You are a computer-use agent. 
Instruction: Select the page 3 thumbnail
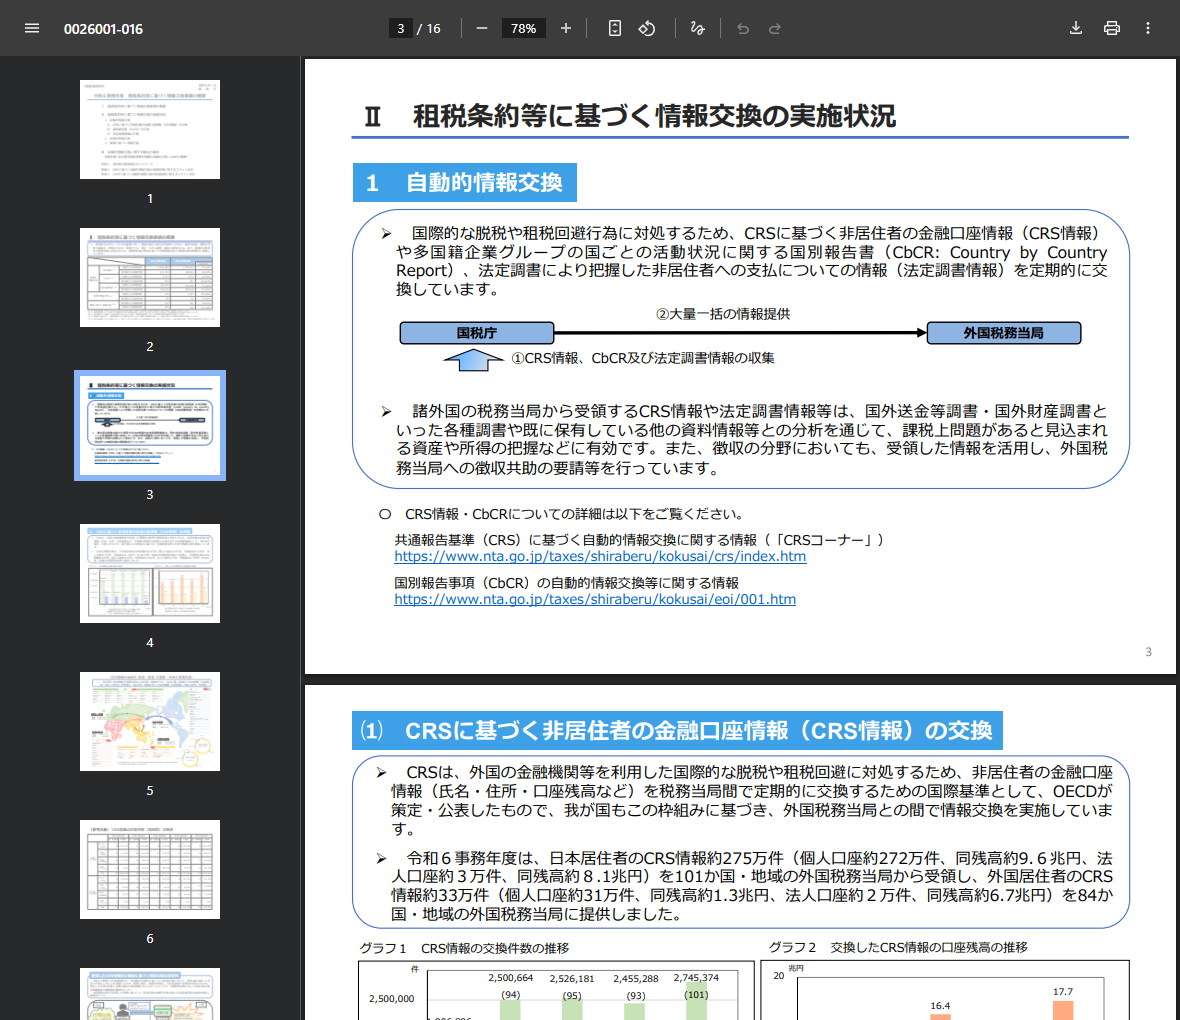coord(150,425)
